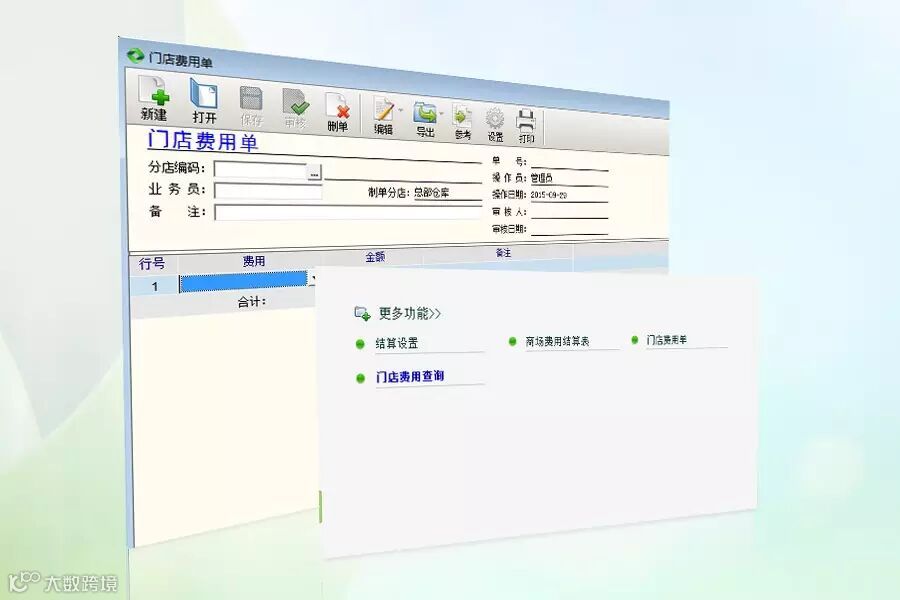Screen dimensions: 900x600
Task: Click the 操作日期 value 2015-09-29
Action: coord(549,195)
